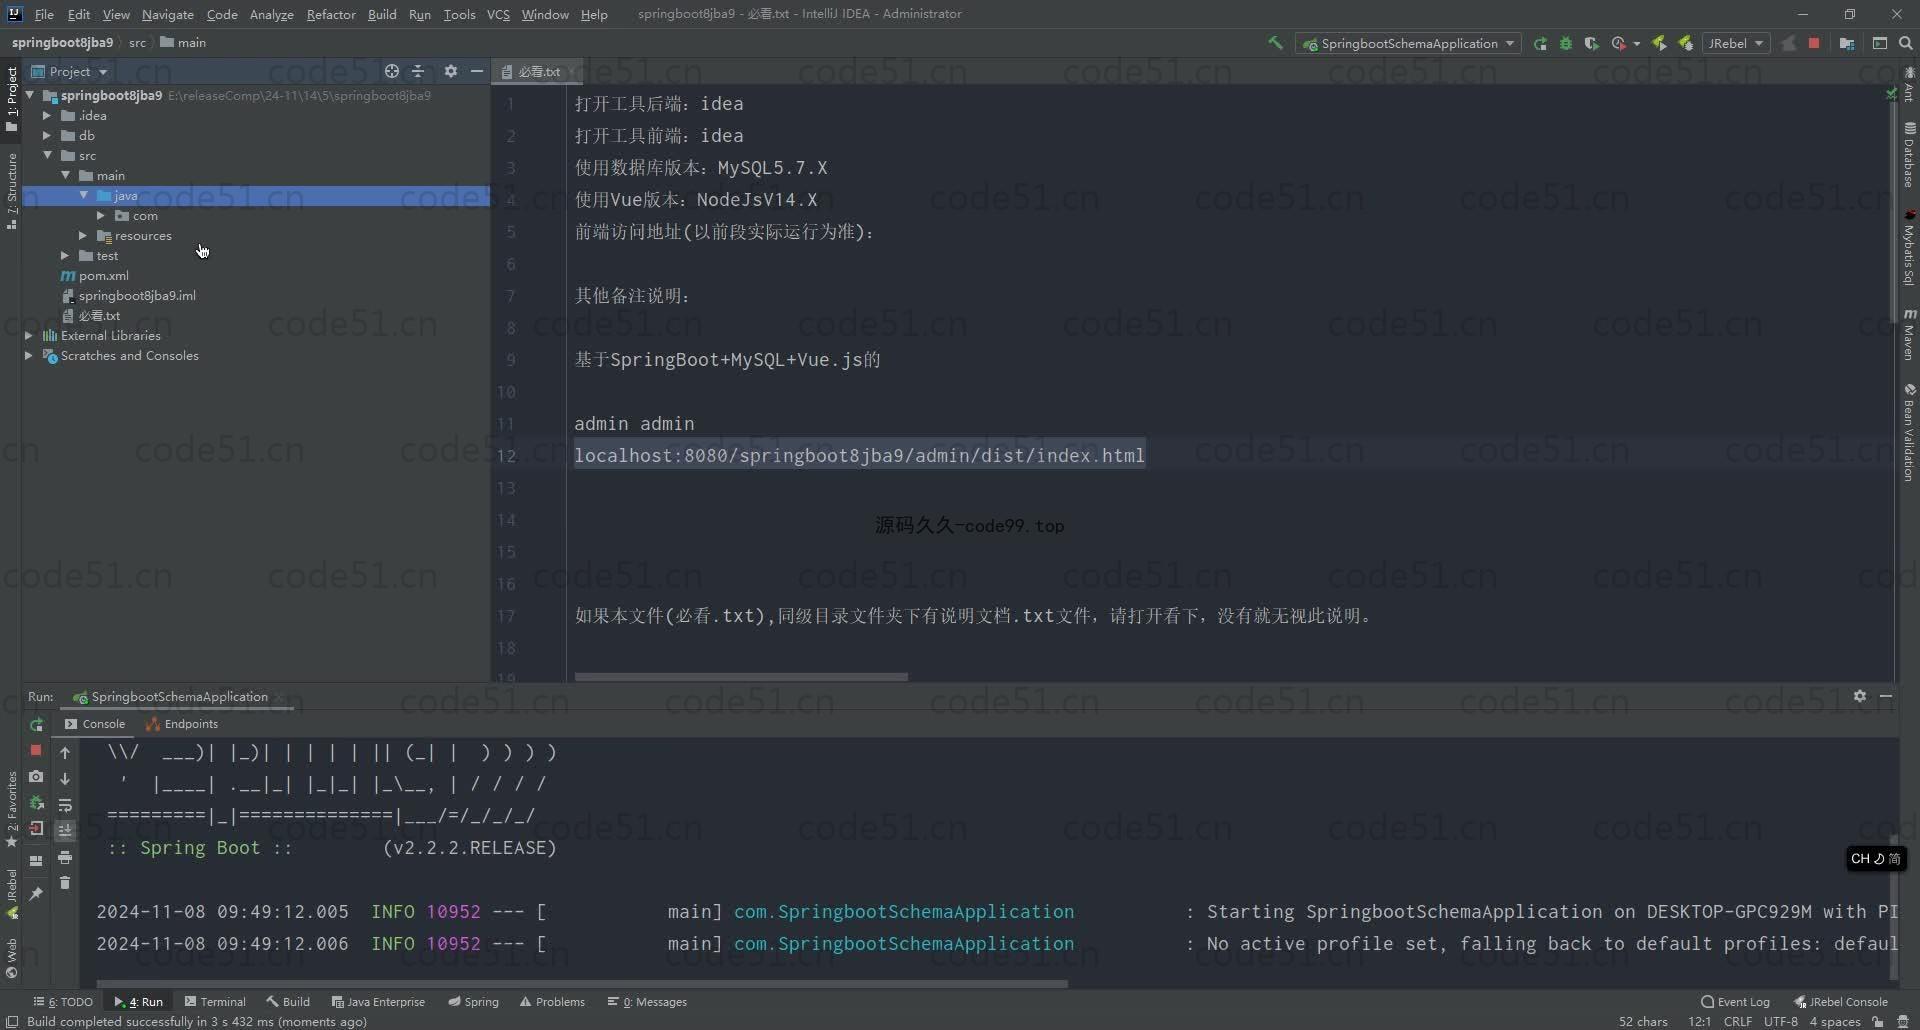Image resolution: width=1920 pixels, height=1030 pixels.
Task: Expand the db folder
Action: click(x=47, y=135)
